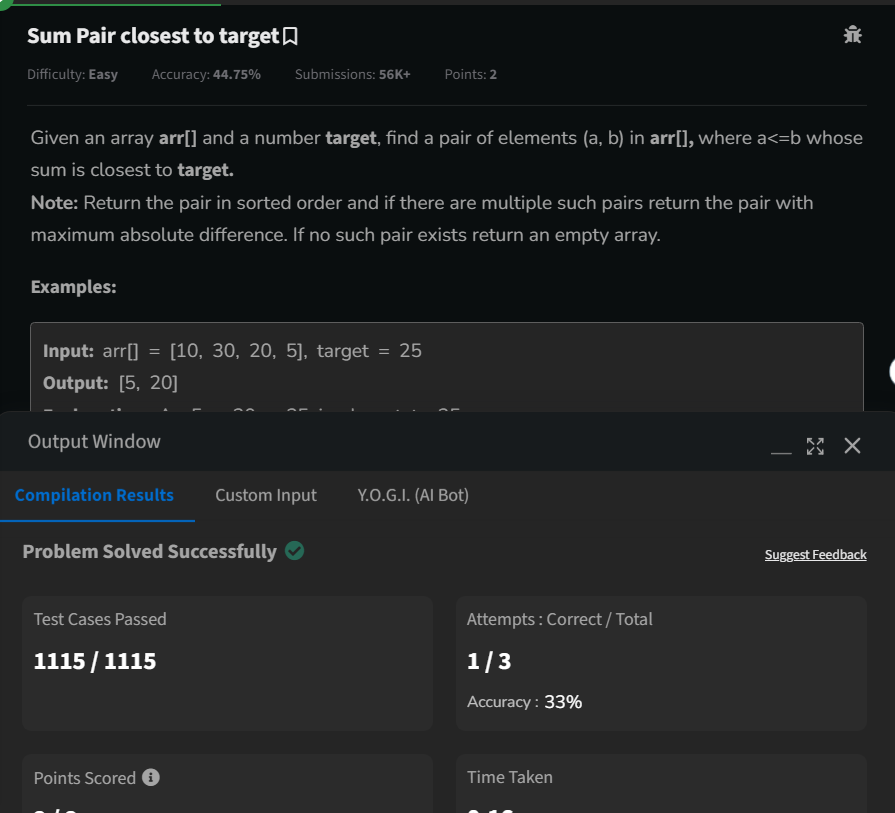Expand the Output Window to fullscreen
This screenshot has width=895, height=813.
click(x=815, y=447)
